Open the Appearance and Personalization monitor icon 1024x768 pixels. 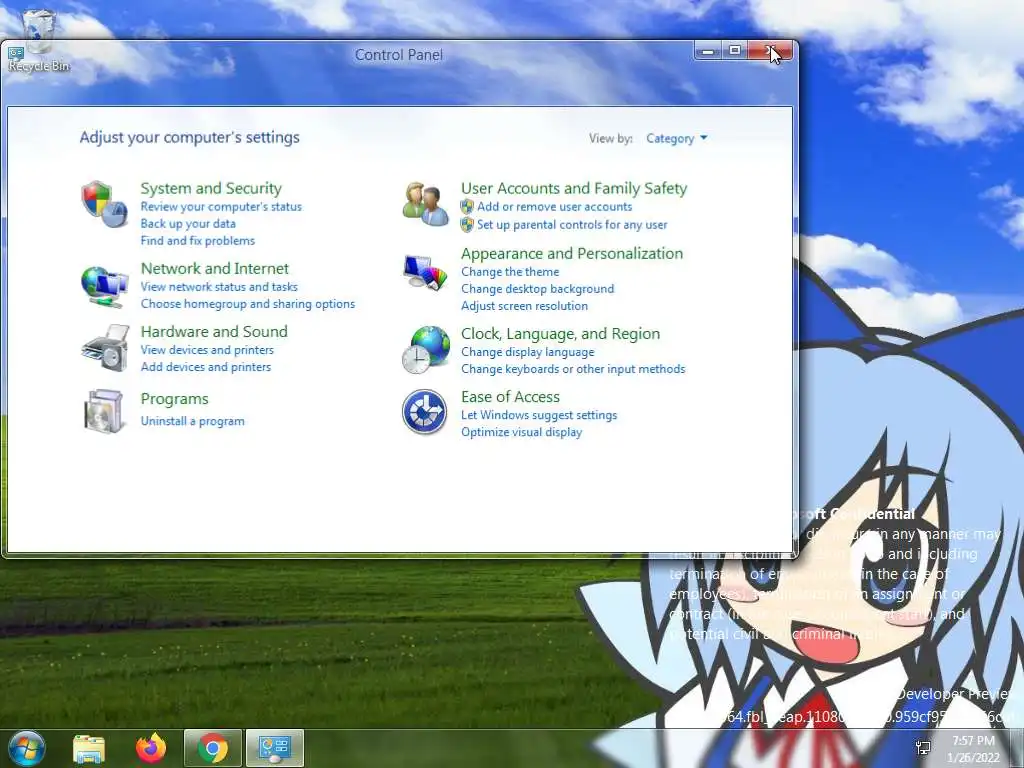(x=425, y=272)
